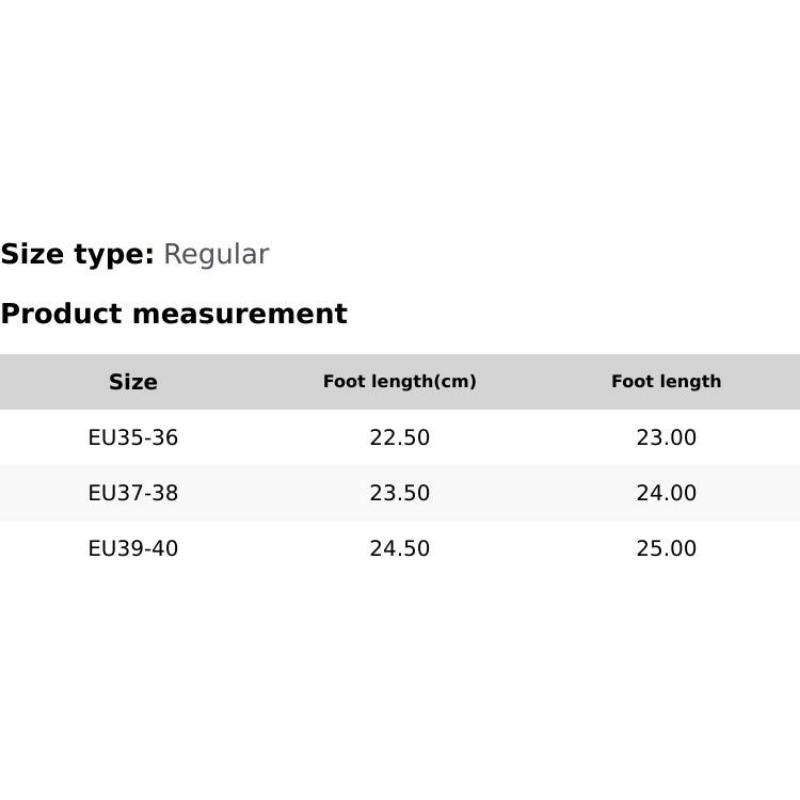Select the EU39-40 size cell

point(133,549)
